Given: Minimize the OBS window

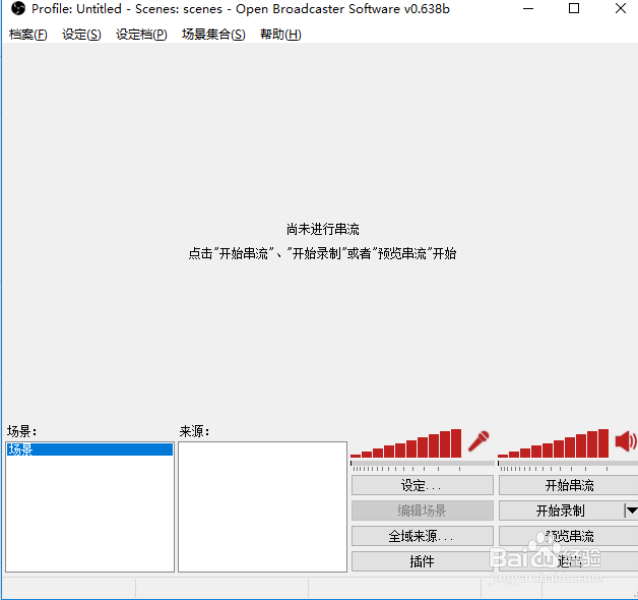Looking at the screenshot, I should coord(528,8).
